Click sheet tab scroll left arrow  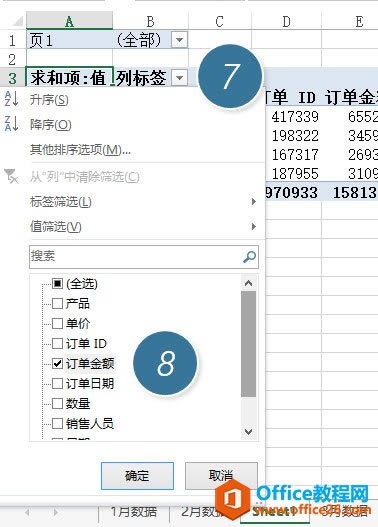pos(27,513)
